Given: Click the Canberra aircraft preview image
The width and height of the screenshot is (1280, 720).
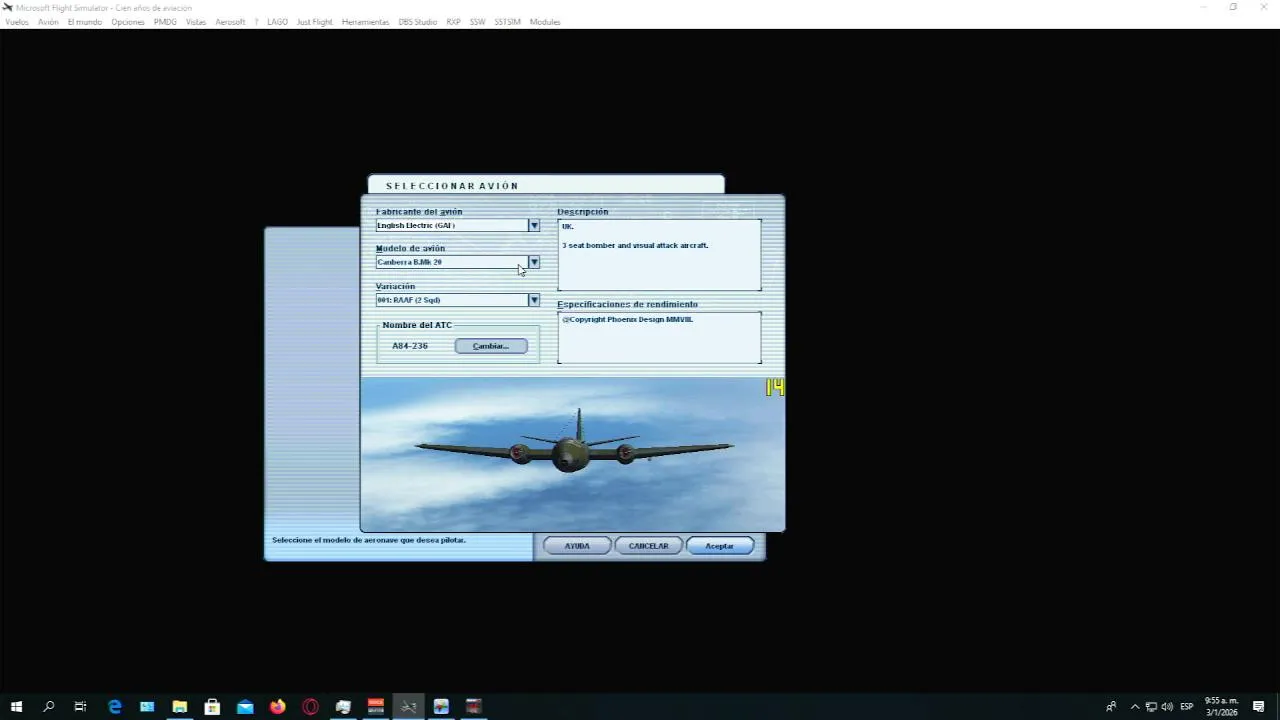Looking at the screenshot, I should point(573,454).
